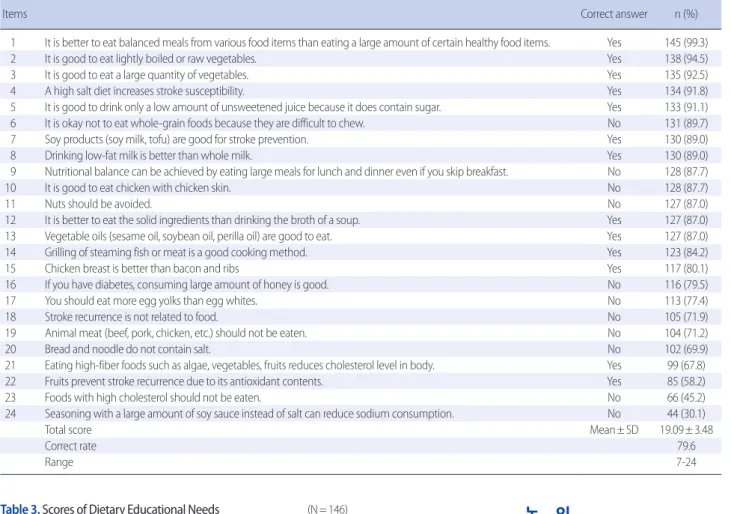
Task: Click 'Soy products (soy milk, tofu) are good for stroke prevention.'
Action: 176,139
